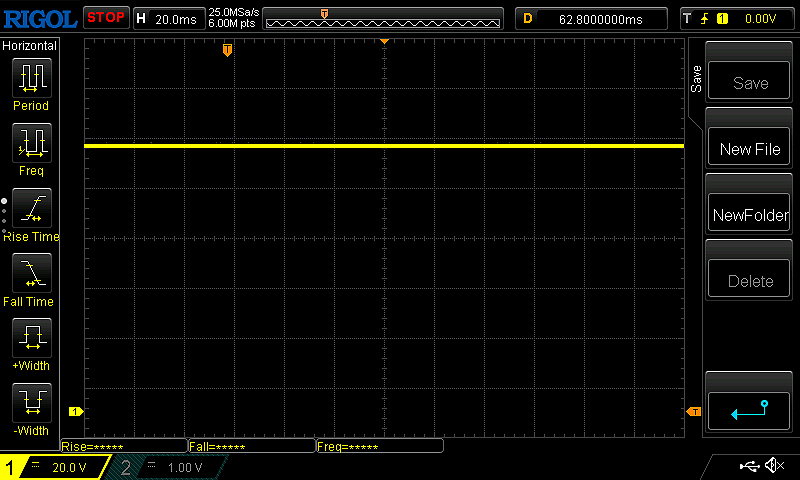Go back with the blue return arrow
Screen dimensions: 800x480
pyautogui.click(x=749, y=411)
